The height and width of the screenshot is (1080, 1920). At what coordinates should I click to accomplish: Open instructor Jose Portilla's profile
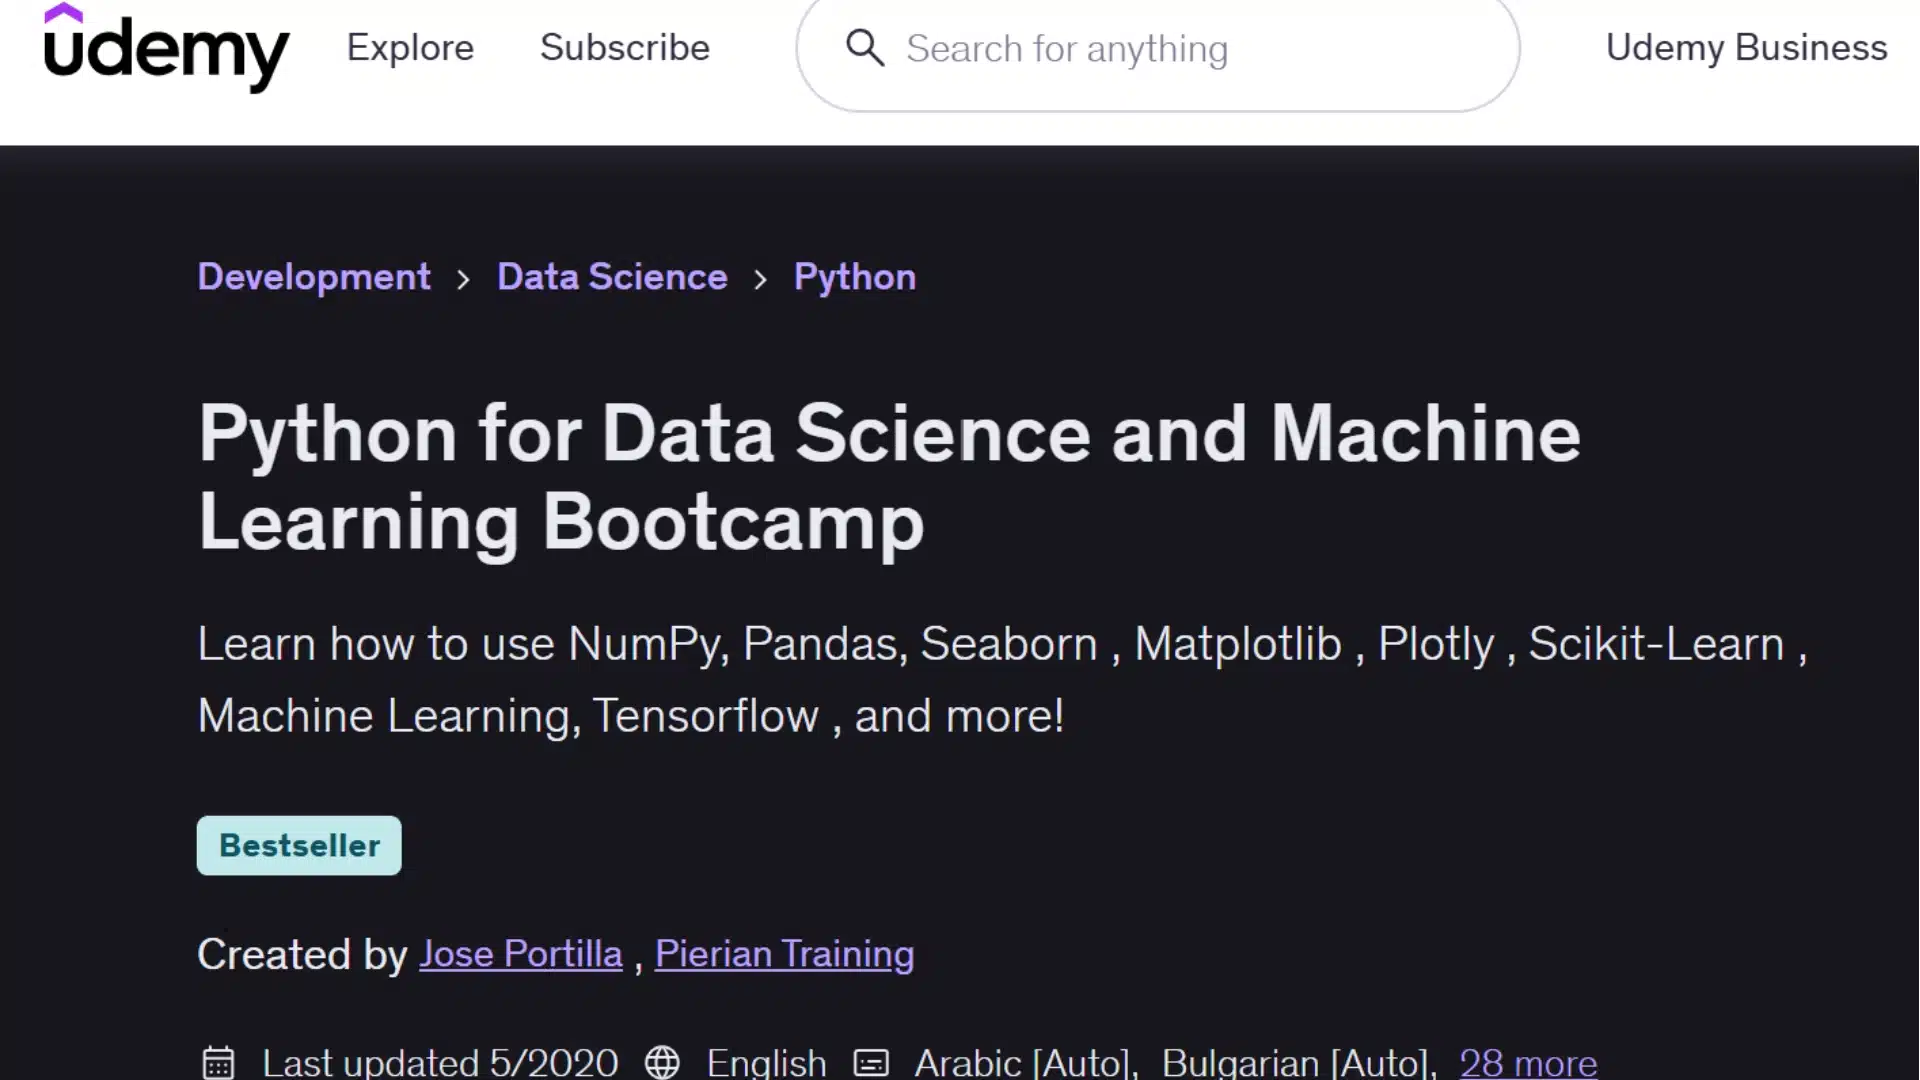click(x=521, y=954)
